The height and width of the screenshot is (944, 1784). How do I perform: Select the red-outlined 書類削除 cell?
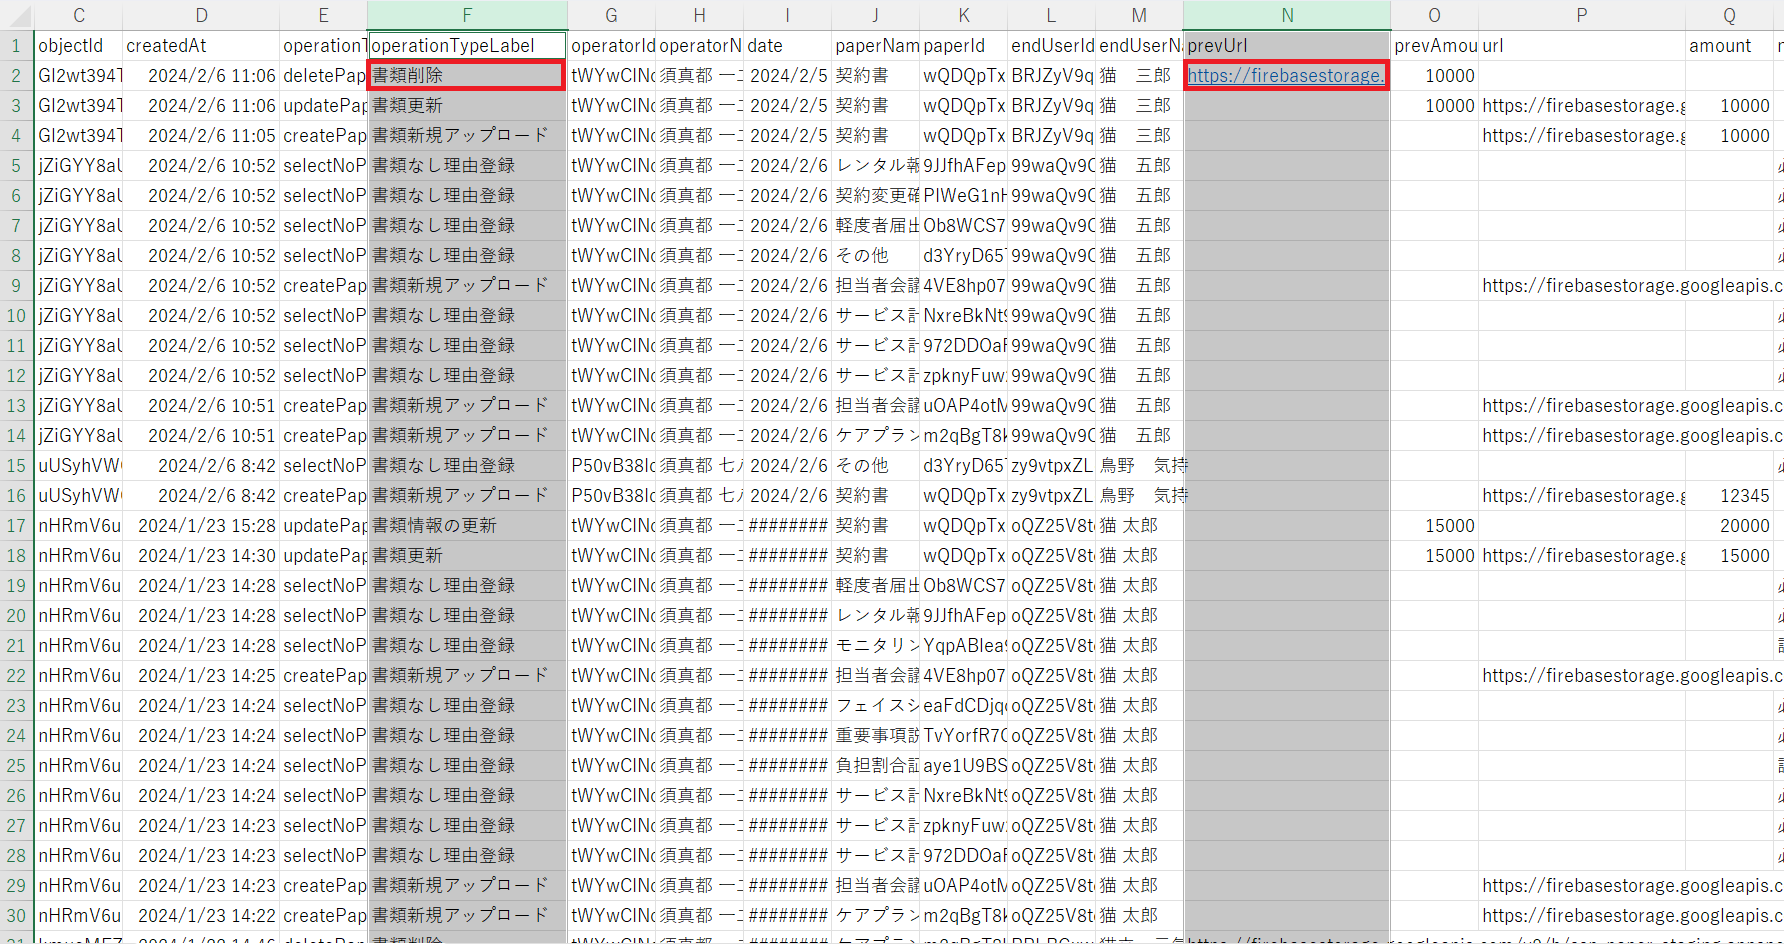(x=467, y=76)
